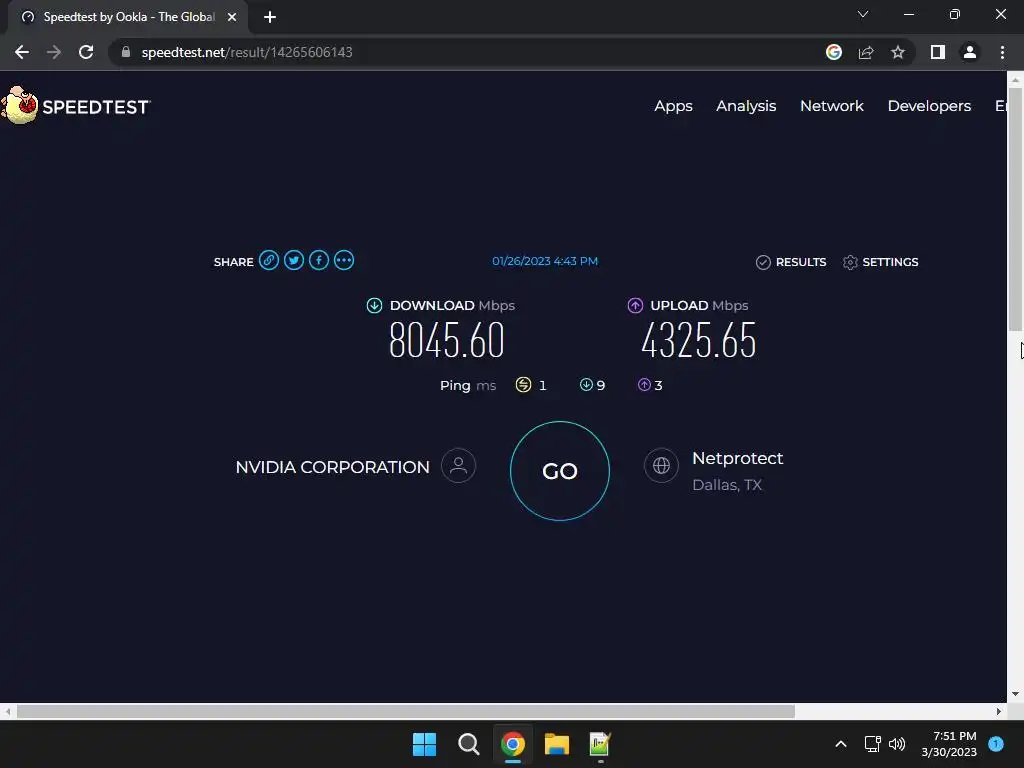Click the download arrow icon beside DOWNLOAD
Image resolution: width=1024 pixels, height=768 pixels.
(x=374, y=306)
